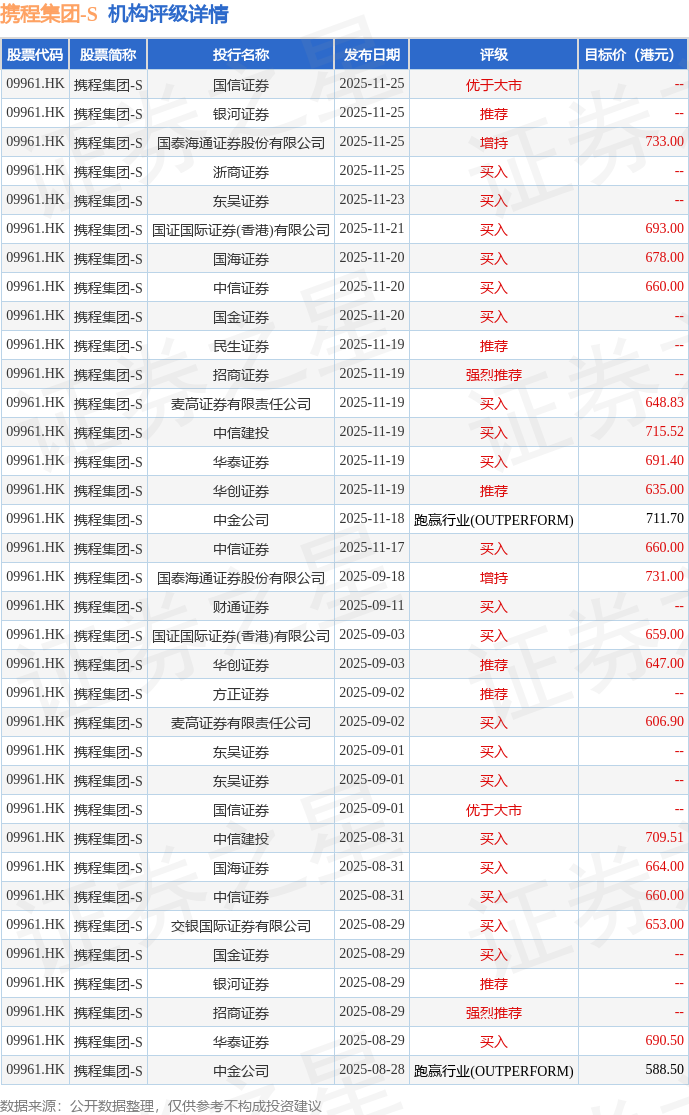Select 交银国际证券有限公司 cell
This screenshot has width=689, height=1115.
pyautogui.click(x=241, y=926)
